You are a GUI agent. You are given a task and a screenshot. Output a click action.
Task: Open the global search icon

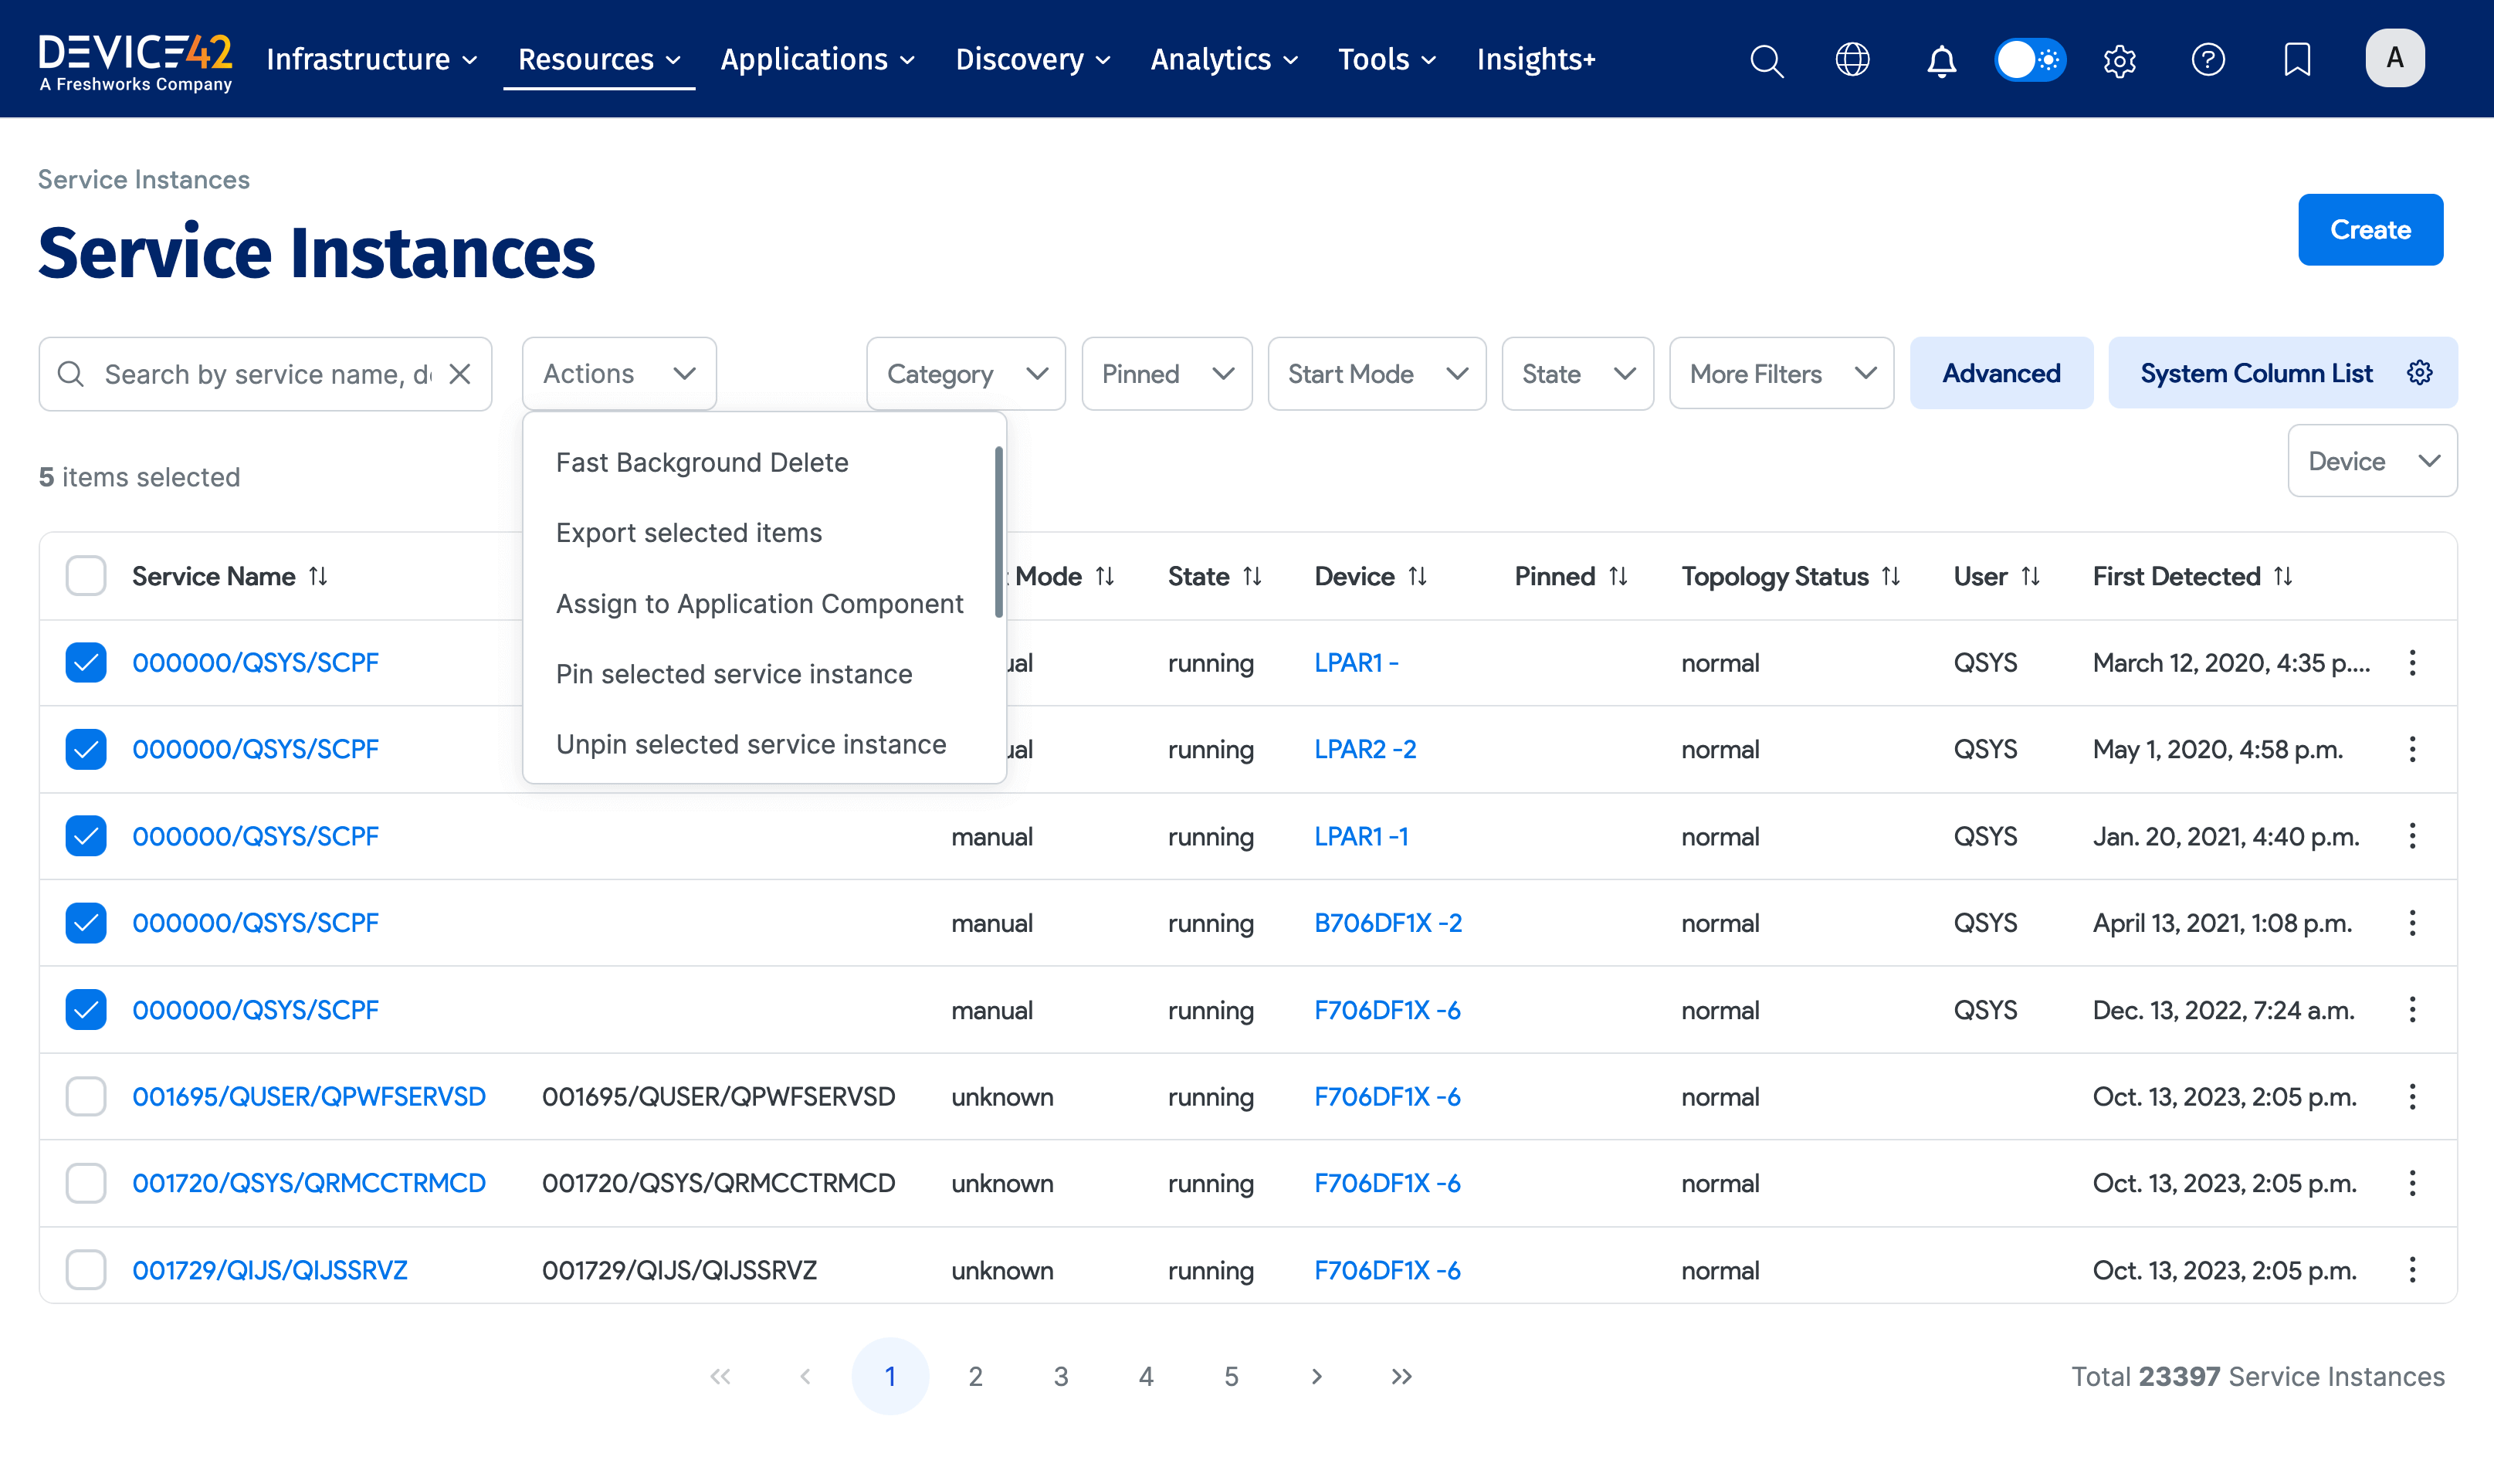click(1767, 60)
